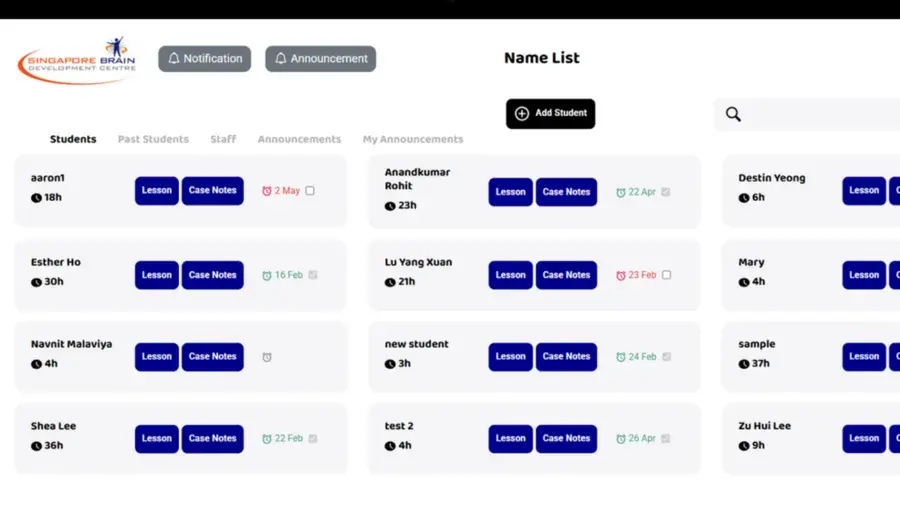Tick the 2 May checkbox for aaron1

click(x=310, y=191)
